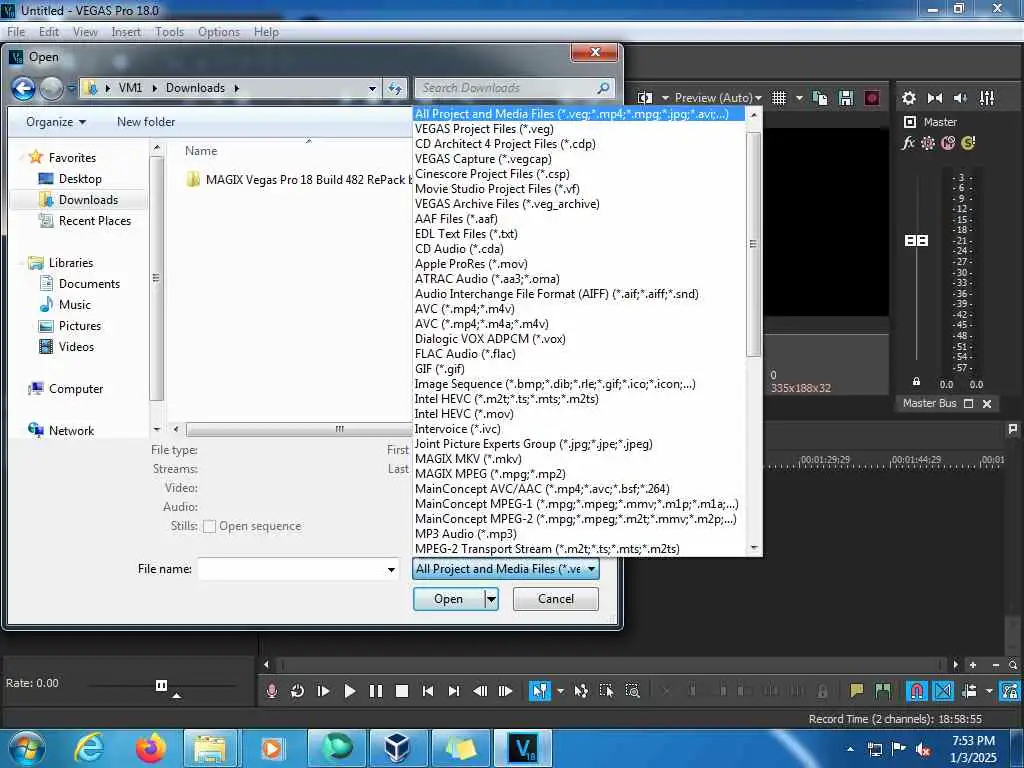
Task: Toggle the Overlays grid icon in preview
Action: point(779,98)
